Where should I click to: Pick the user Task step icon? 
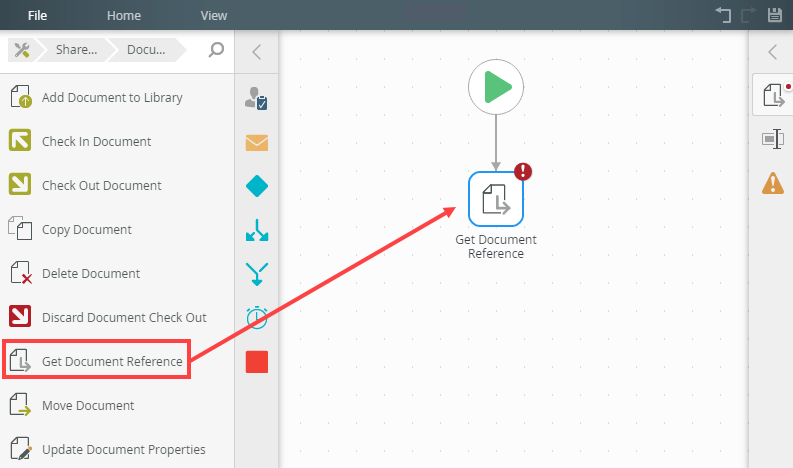pos(256,98)
